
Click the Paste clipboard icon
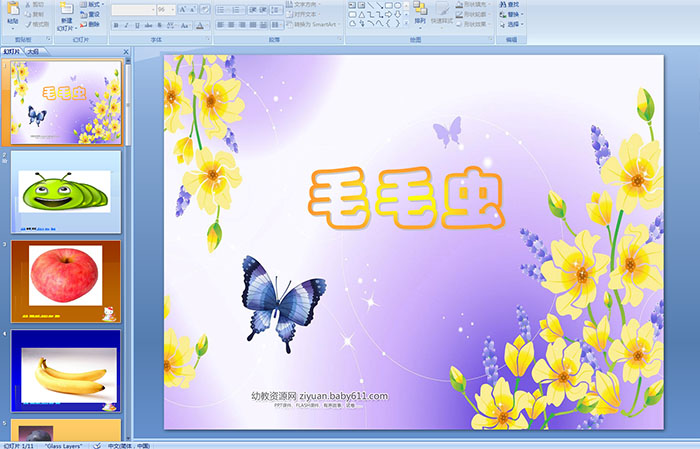tap(13, 10)
